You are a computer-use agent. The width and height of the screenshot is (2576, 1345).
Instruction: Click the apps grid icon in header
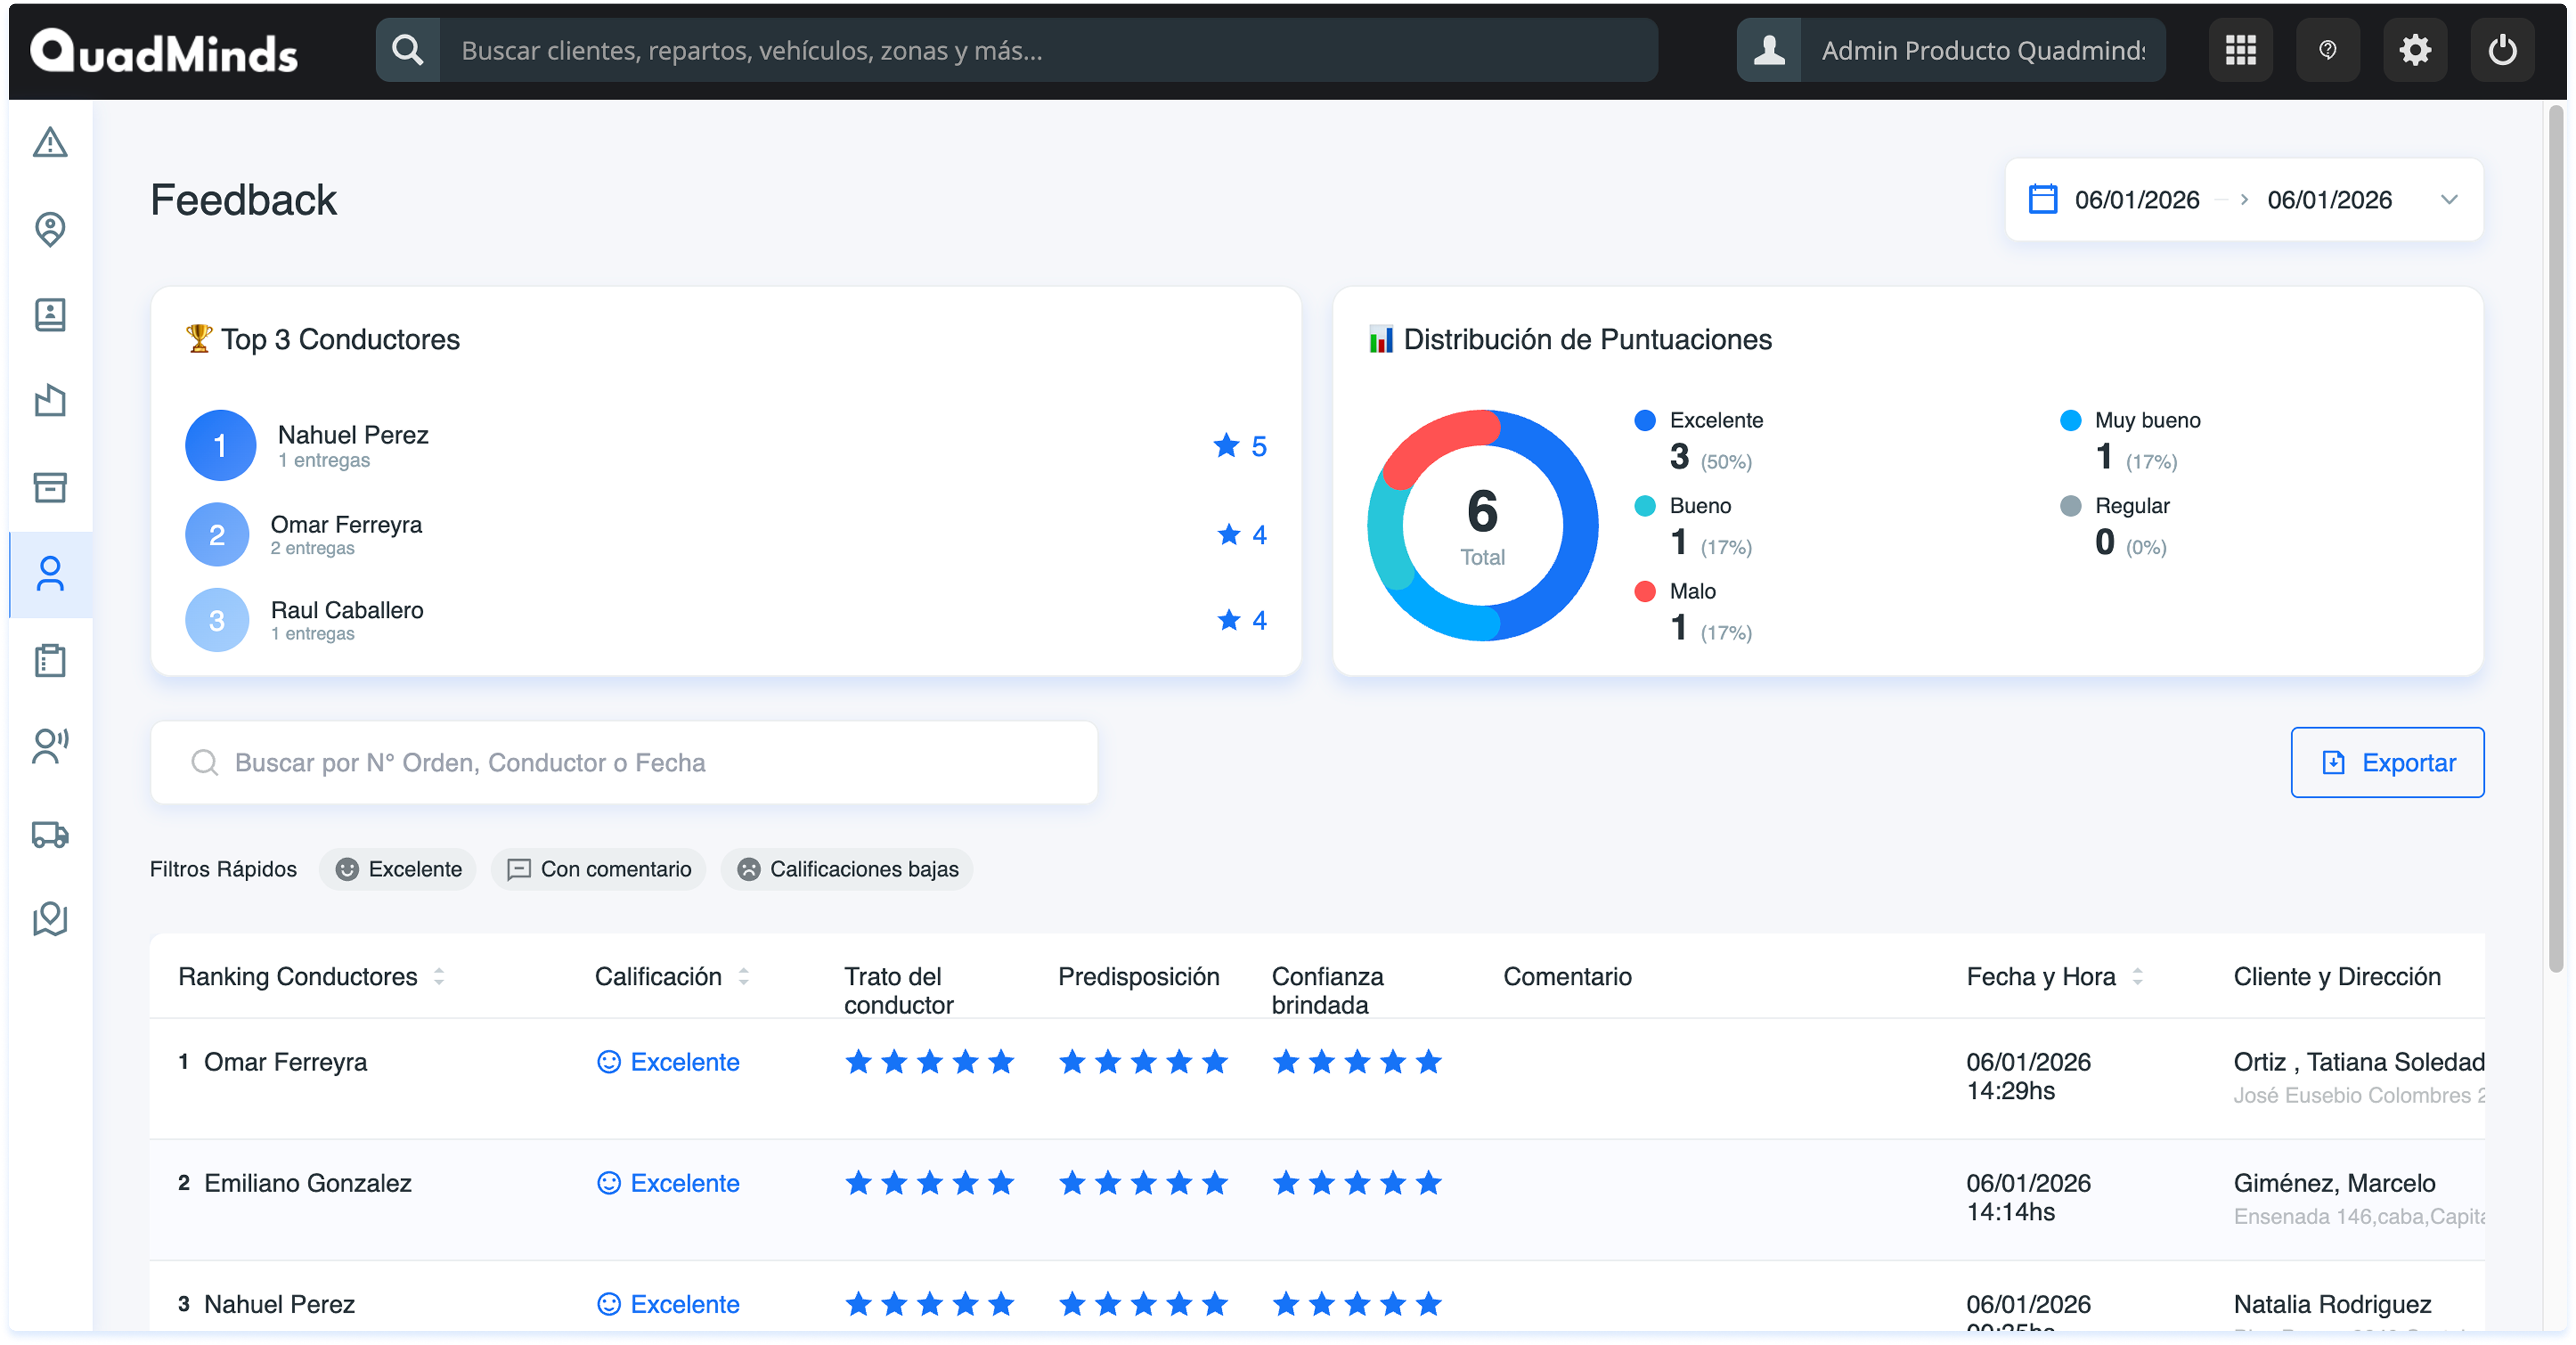click(2240, 50)
